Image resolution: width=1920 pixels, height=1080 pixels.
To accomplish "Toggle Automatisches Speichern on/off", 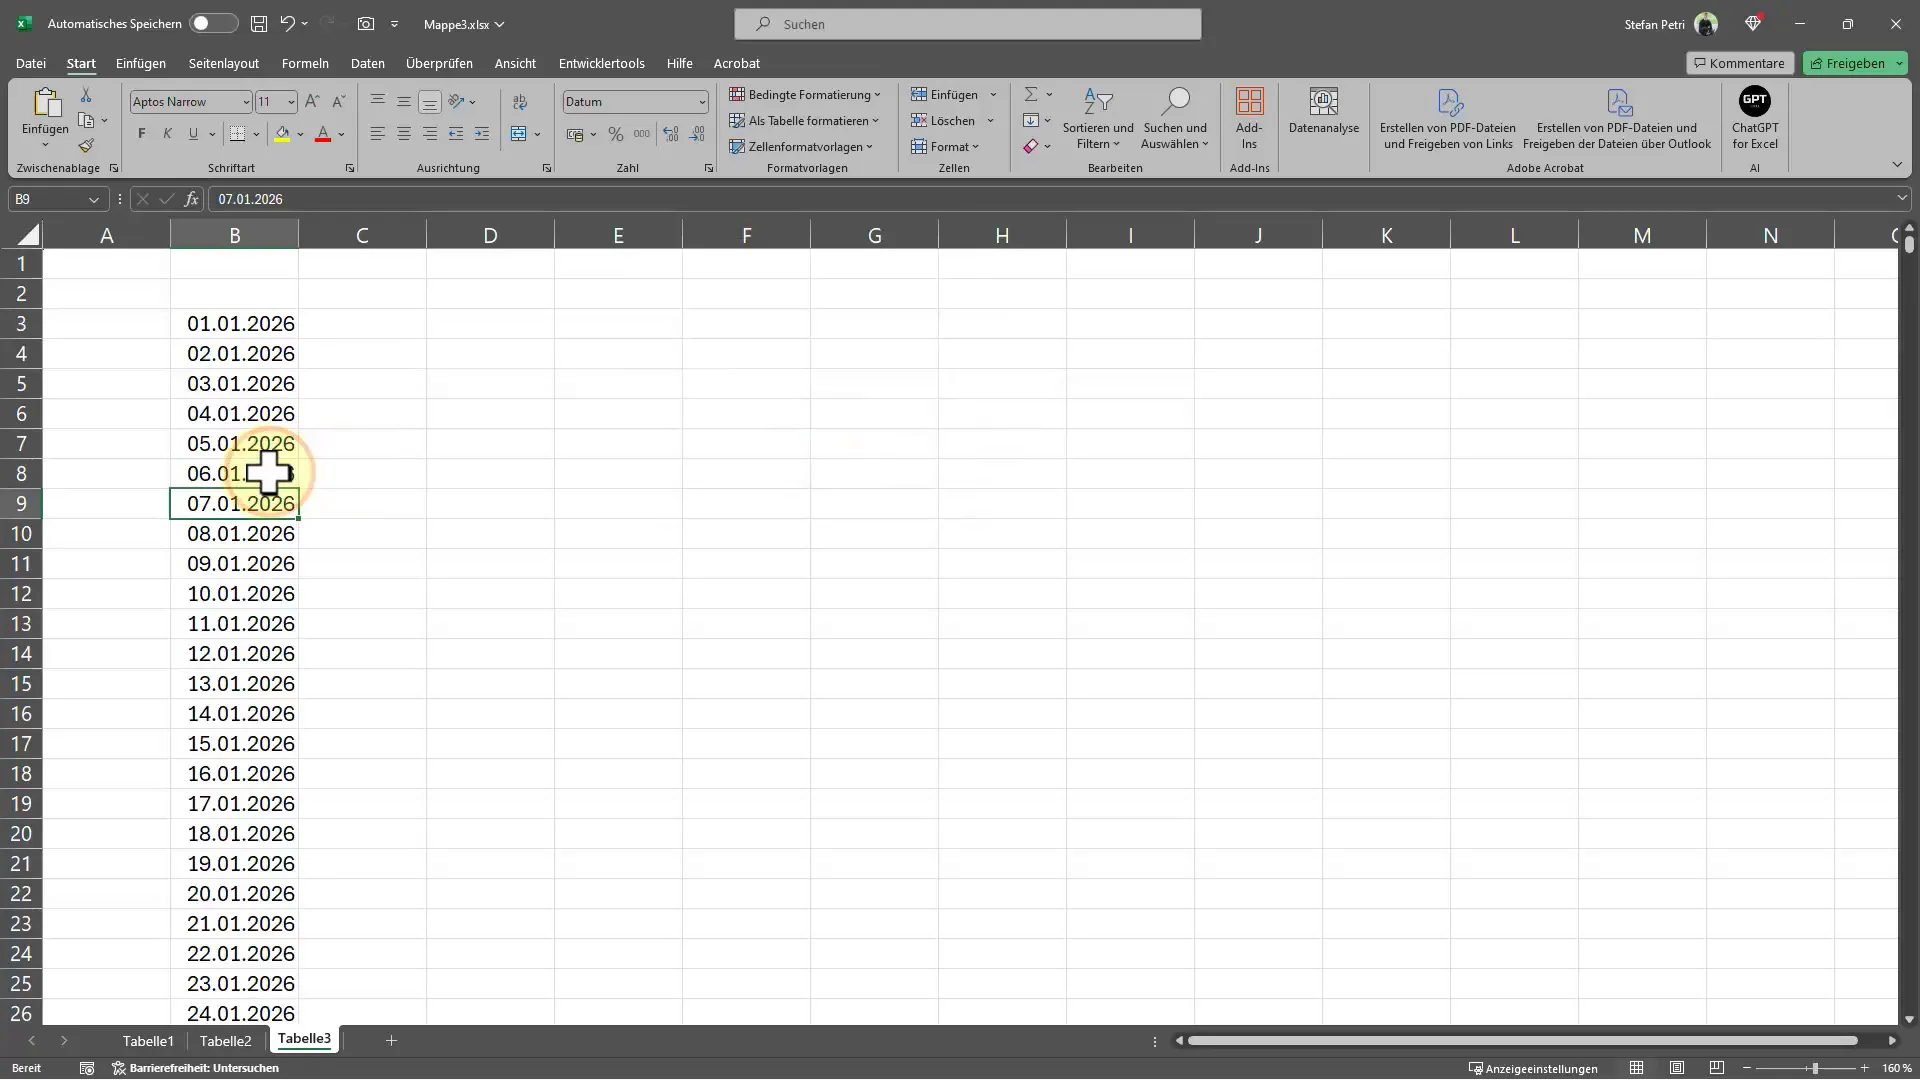I will (211, 24).
